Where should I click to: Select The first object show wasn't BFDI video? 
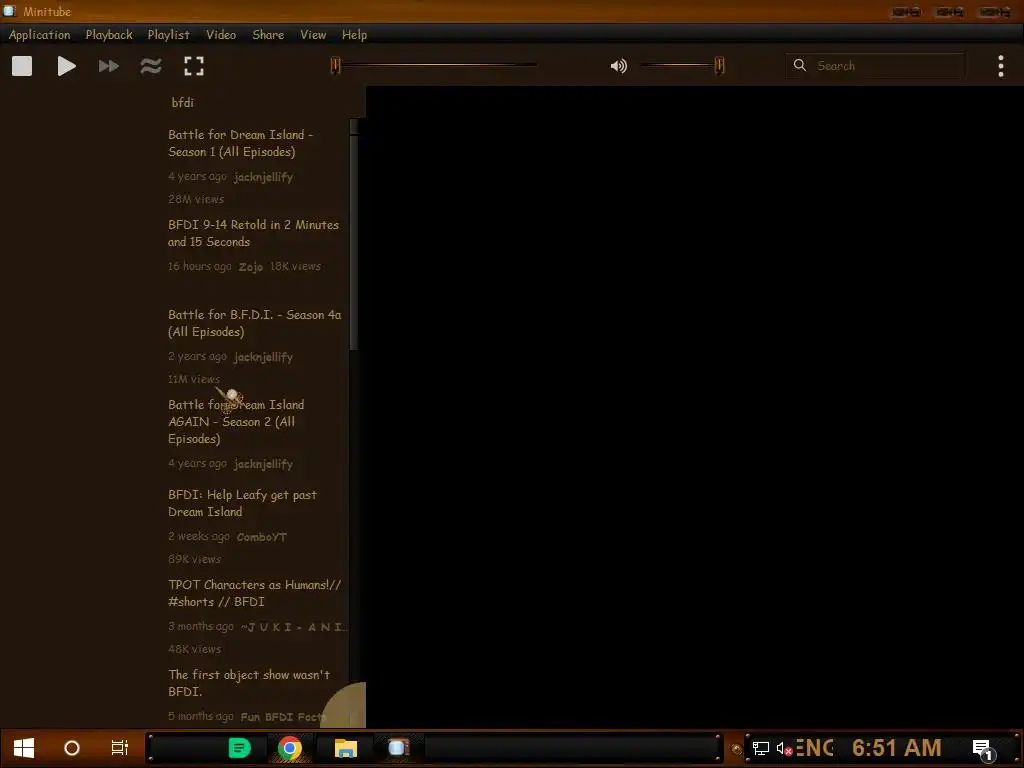(249, 683)
